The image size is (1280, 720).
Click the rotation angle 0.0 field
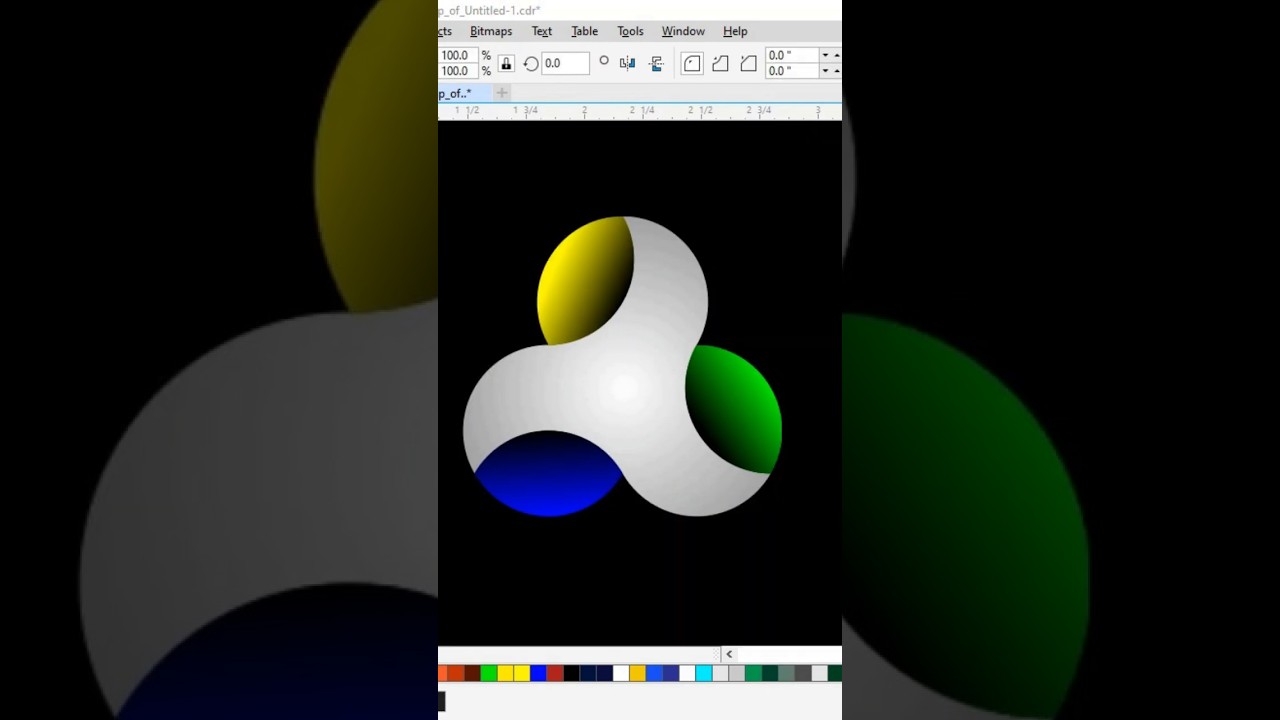coord(565,63)
